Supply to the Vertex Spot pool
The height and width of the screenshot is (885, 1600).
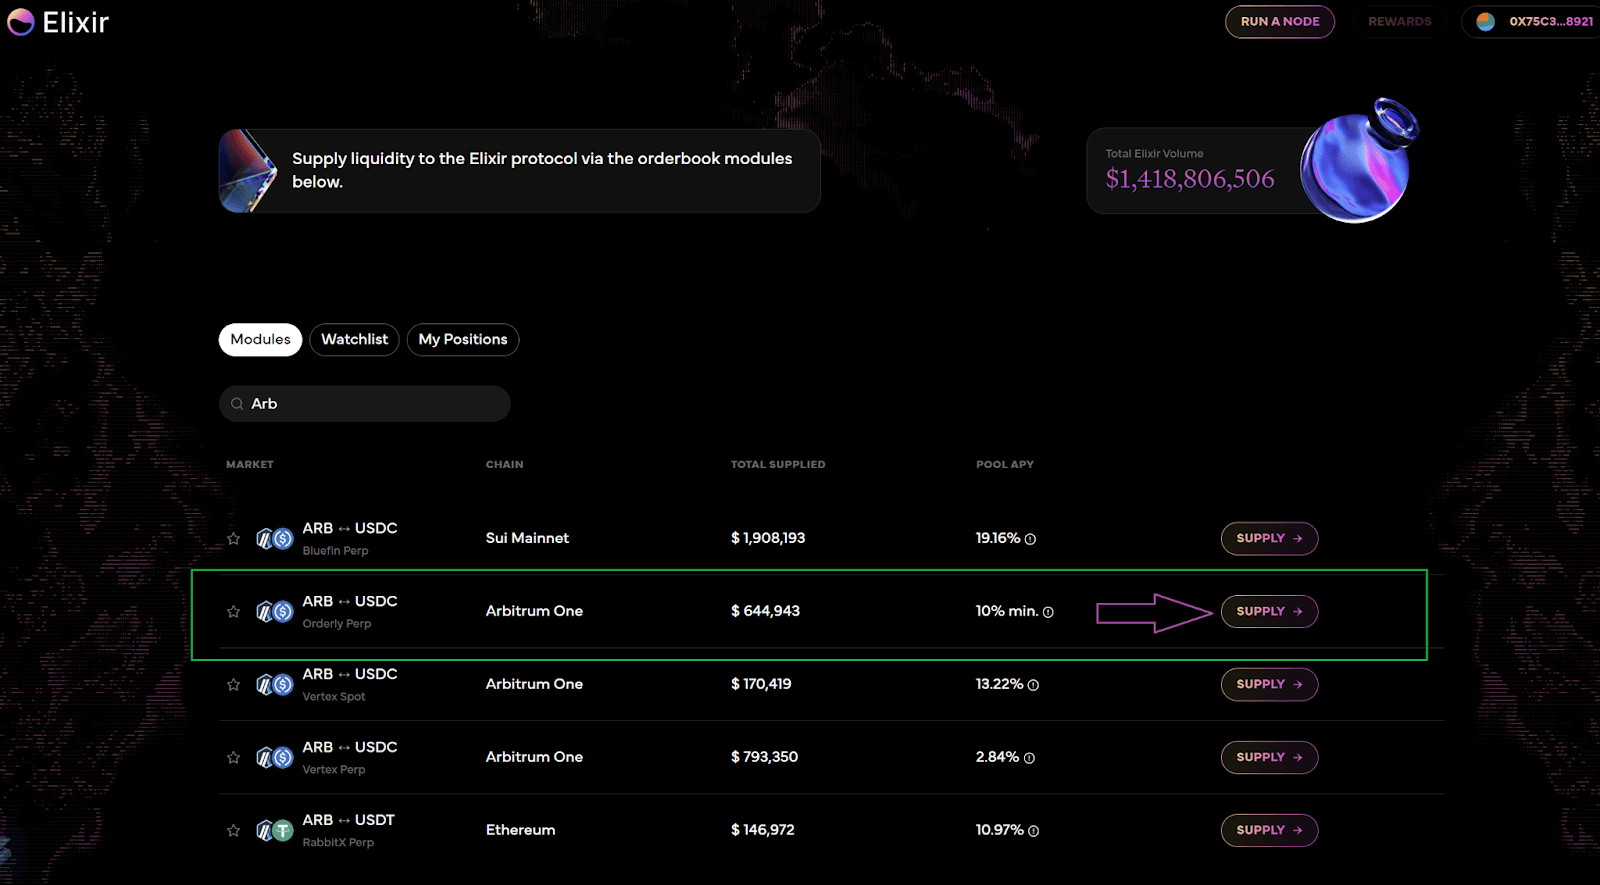tap(1269, 684)
